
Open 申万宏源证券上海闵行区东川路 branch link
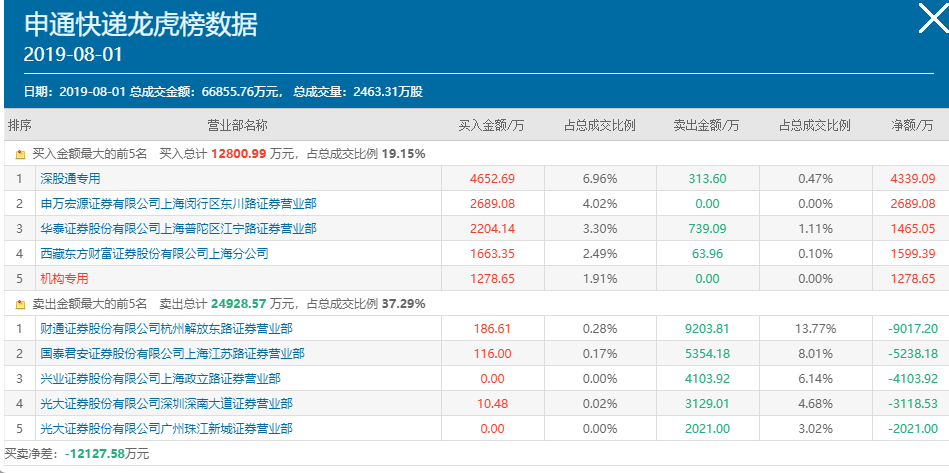(x=178, y=204)
